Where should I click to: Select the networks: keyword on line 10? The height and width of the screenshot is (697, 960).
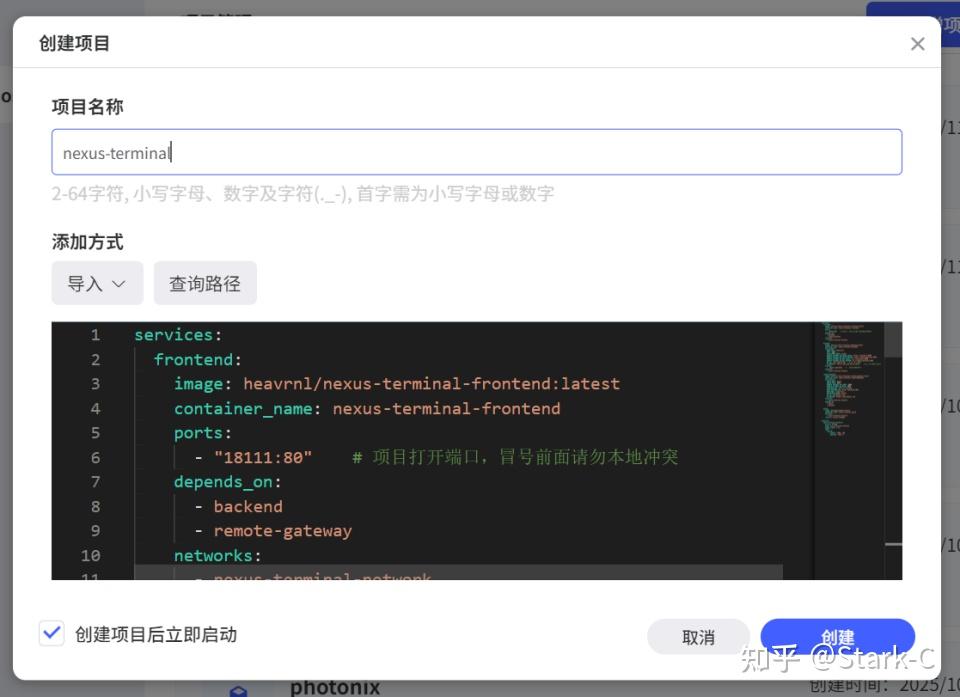click(213, 555)
